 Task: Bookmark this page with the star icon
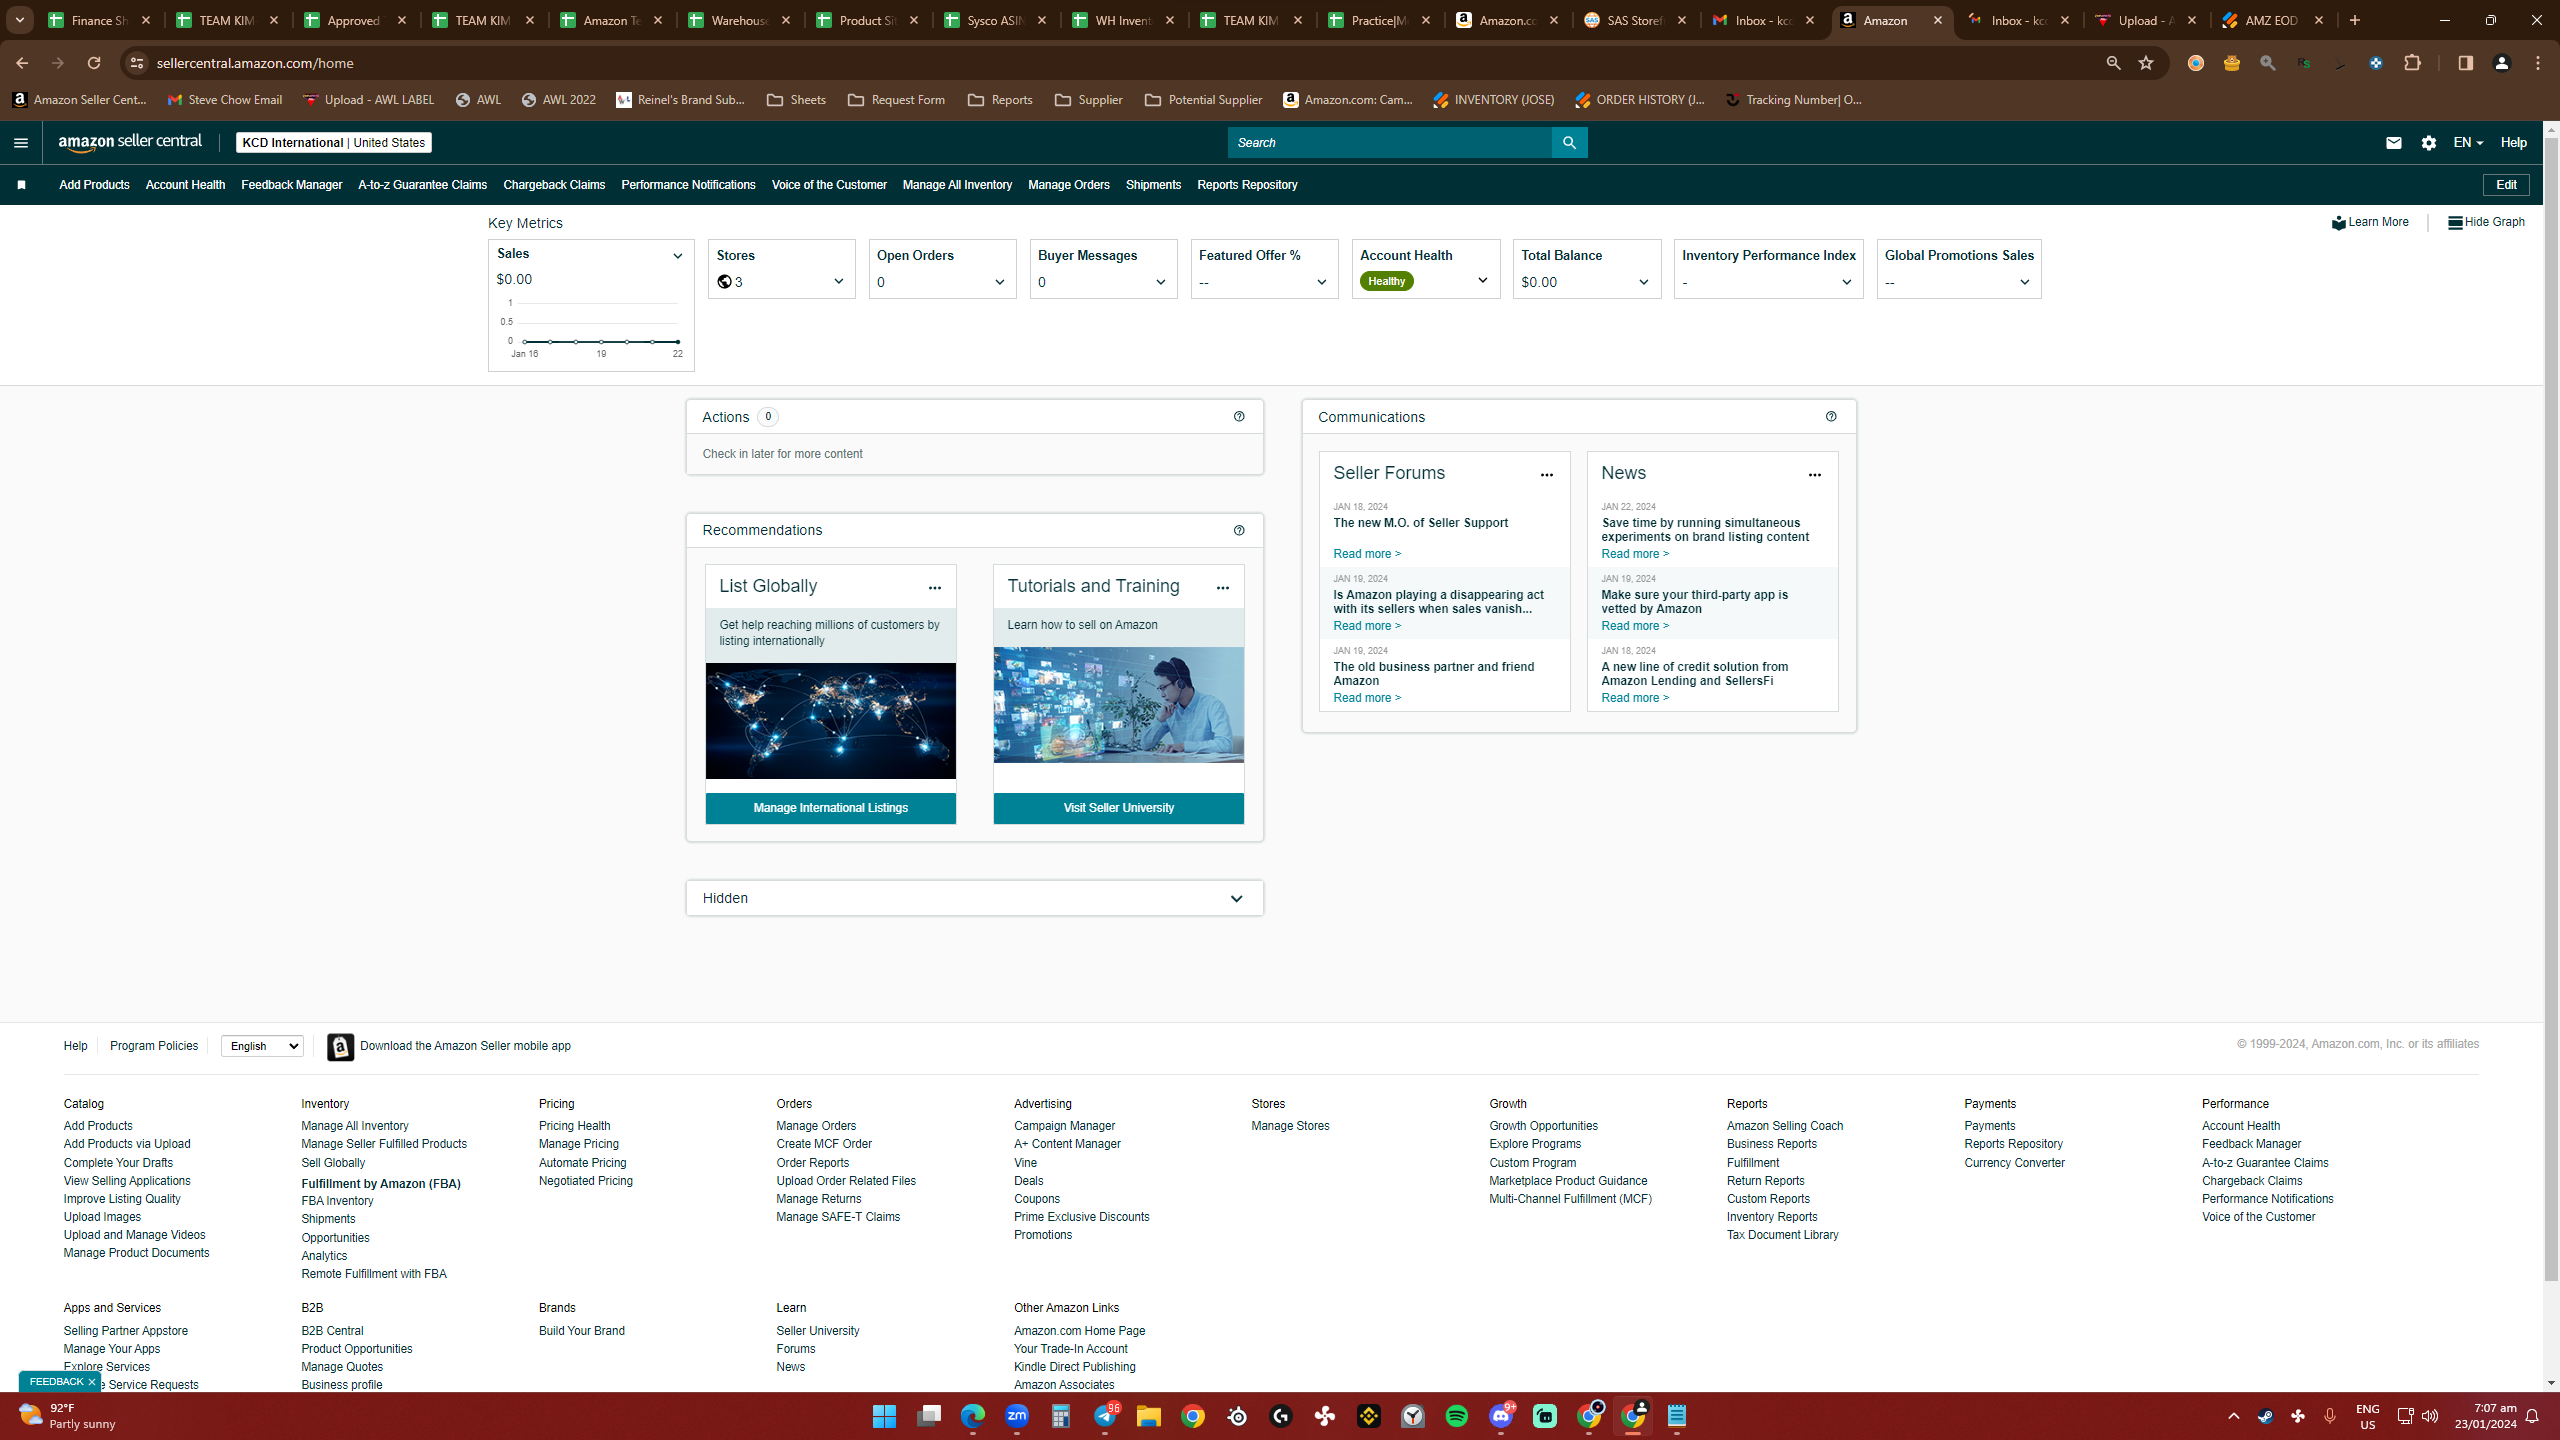pos(2146,63)
